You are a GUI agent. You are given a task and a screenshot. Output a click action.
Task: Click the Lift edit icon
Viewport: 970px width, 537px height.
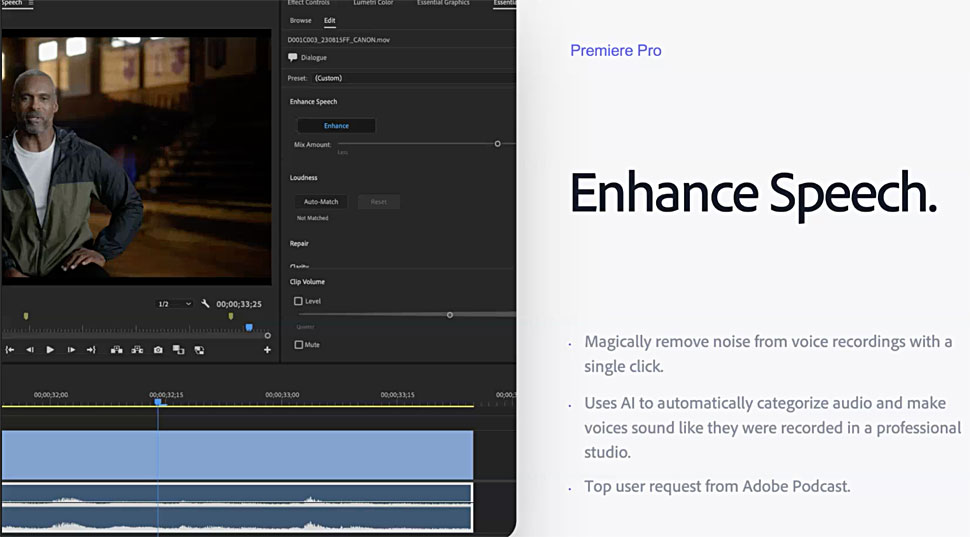coord(116,350)
